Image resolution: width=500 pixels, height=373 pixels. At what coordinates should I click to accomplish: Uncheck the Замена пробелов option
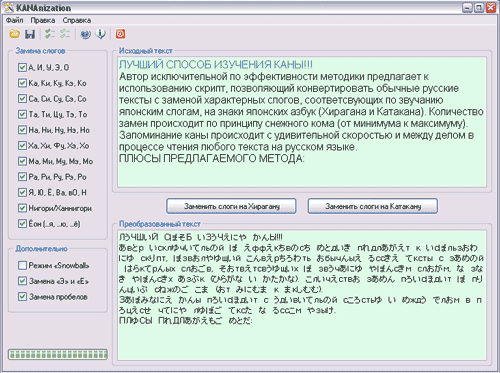click(22, 296)
